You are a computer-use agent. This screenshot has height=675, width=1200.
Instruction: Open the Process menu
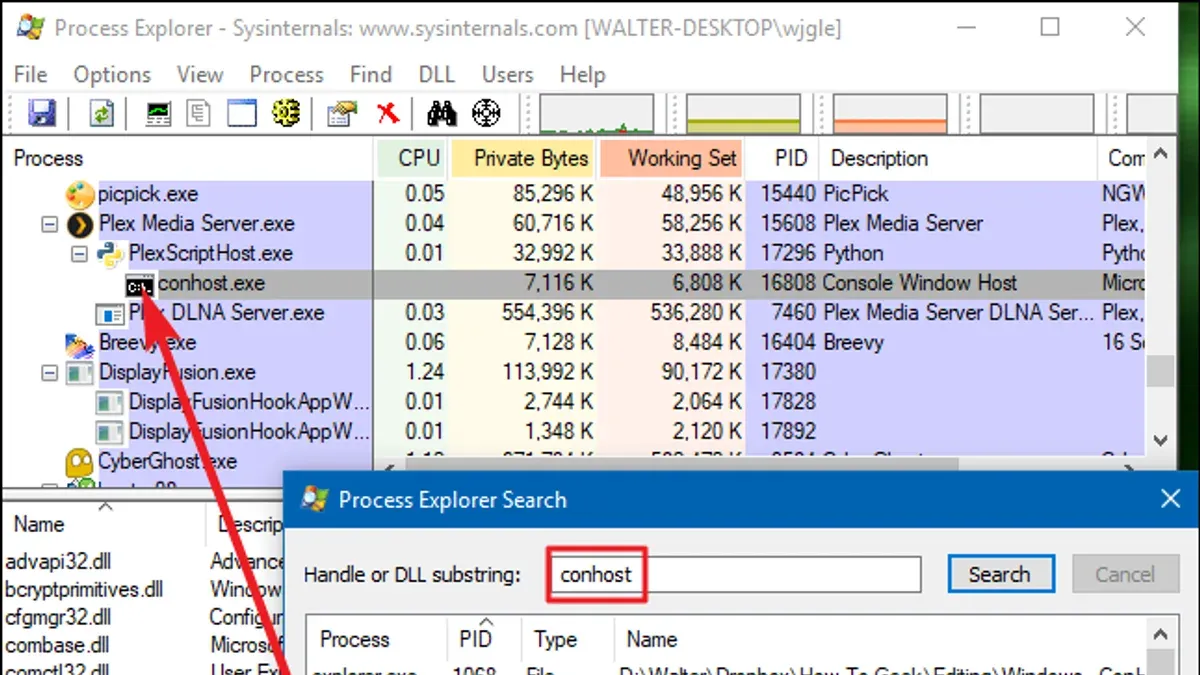click(287, 75)
